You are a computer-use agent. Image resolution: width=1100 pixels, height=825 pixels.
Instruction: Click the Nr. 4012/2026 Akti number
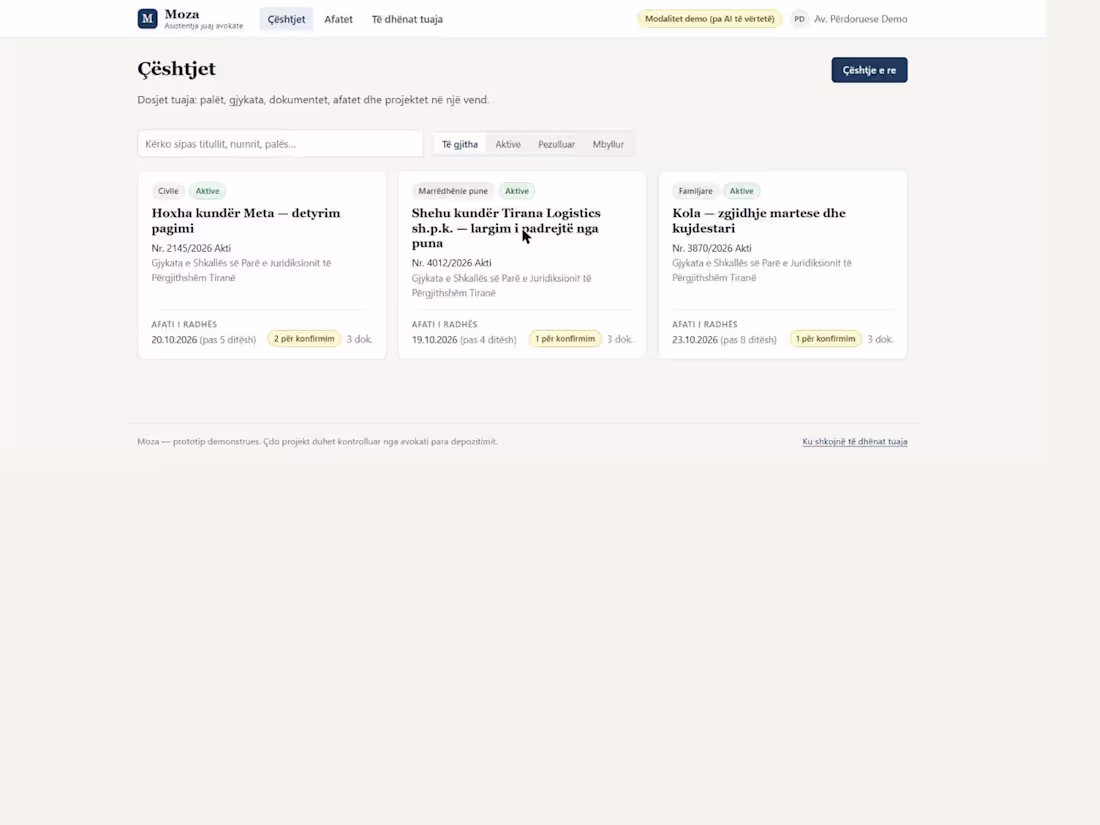451,263
